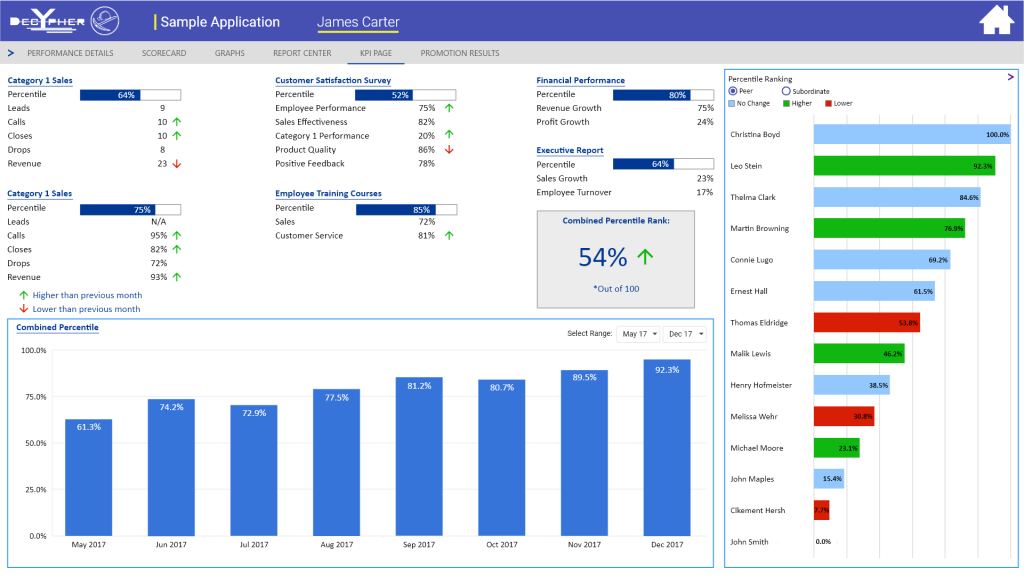Click the red down arrow next to Revenue 23

point(177,164)
